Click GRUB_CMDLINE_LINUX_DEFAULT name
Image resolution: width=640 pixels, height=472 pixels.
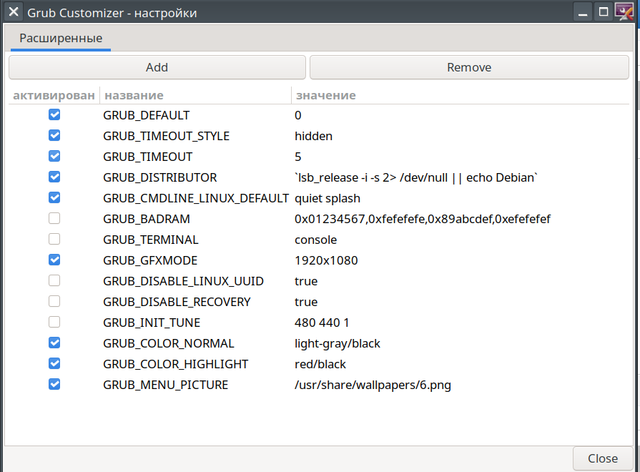point(196,198)
